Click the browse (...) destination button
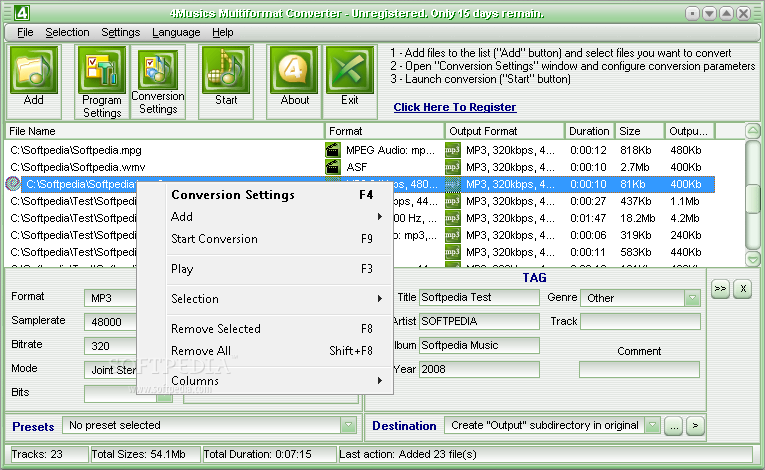765x470 pixels. click(x=674, y=426)
